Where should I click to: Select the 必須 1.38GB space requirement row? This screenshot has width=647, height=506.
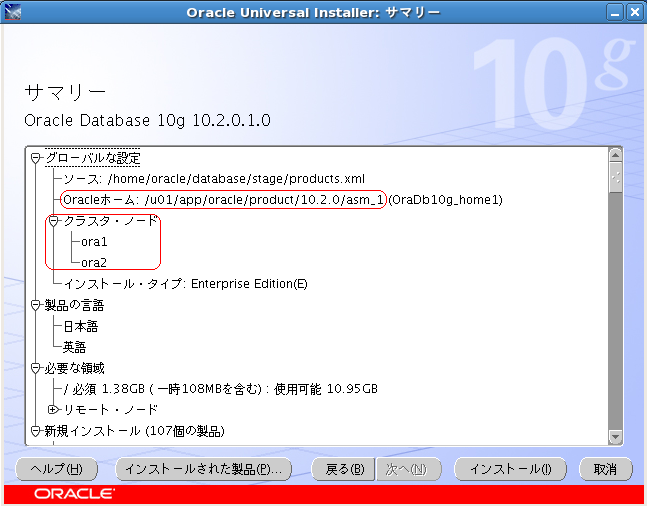coord(220,389)
